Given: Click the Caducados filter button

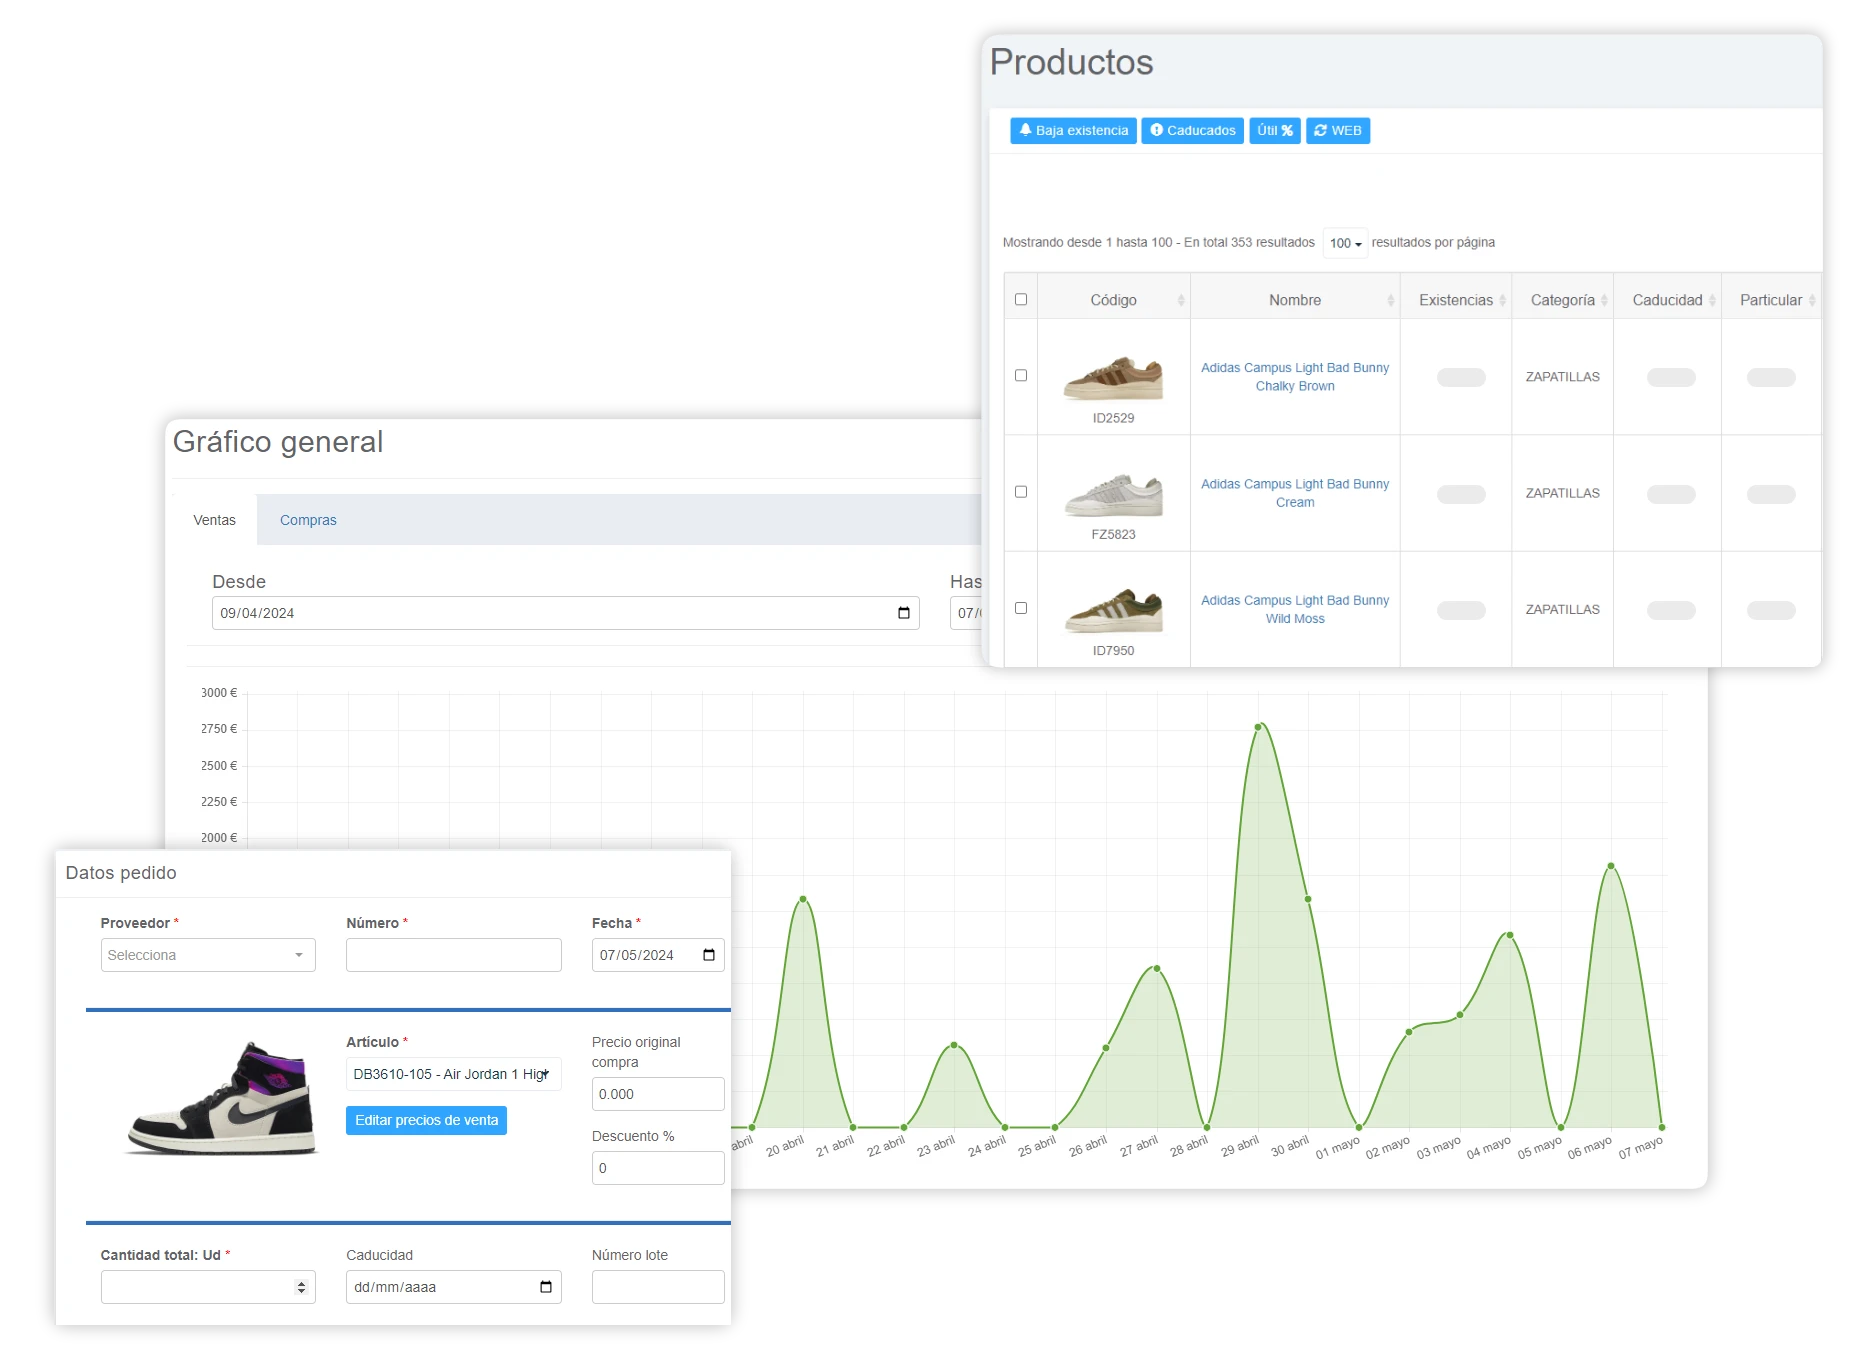Looking at the screenshot, I should pyautogui.click(x=1193, y=131).
